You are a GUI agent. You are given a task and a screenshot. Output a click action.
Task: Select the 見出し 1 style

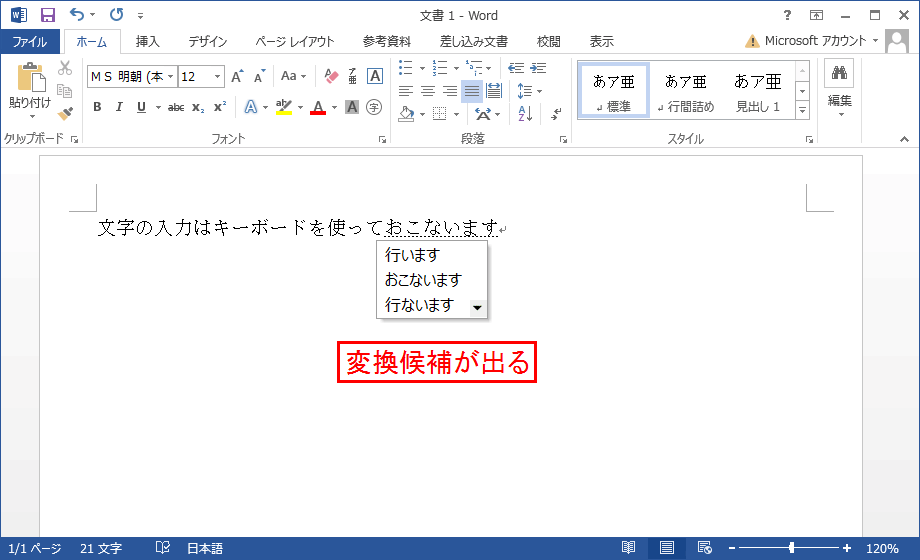point(757,91)
